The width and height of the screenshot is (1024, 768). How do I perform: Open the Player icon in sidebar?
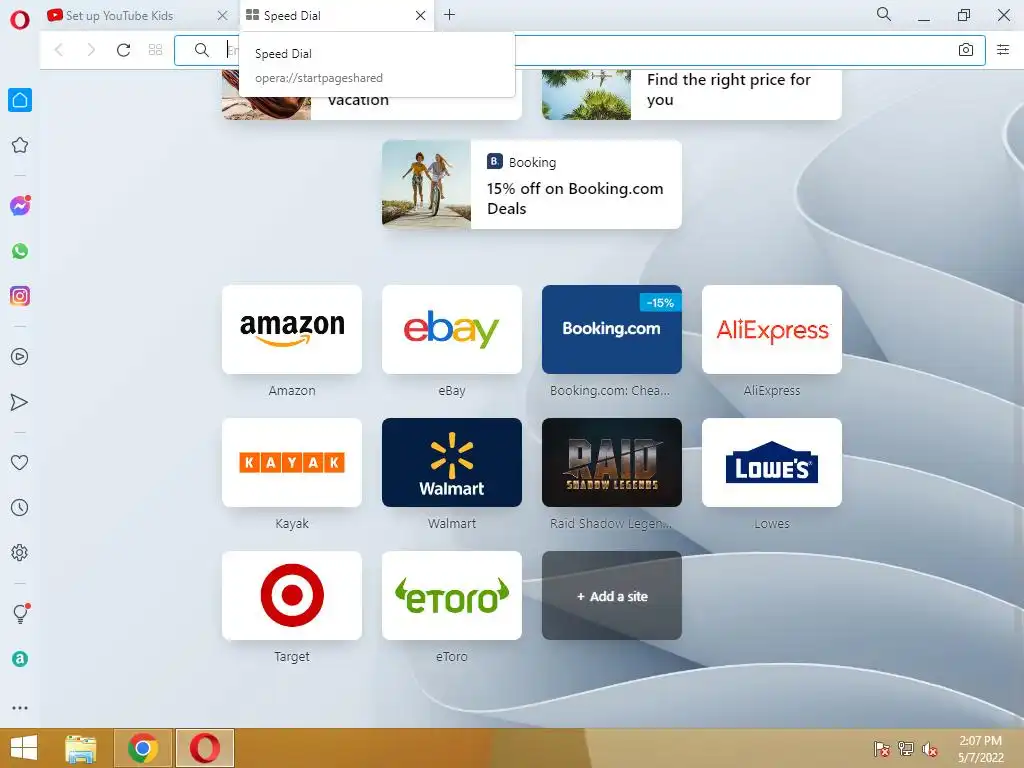click(x=20, y=357)
